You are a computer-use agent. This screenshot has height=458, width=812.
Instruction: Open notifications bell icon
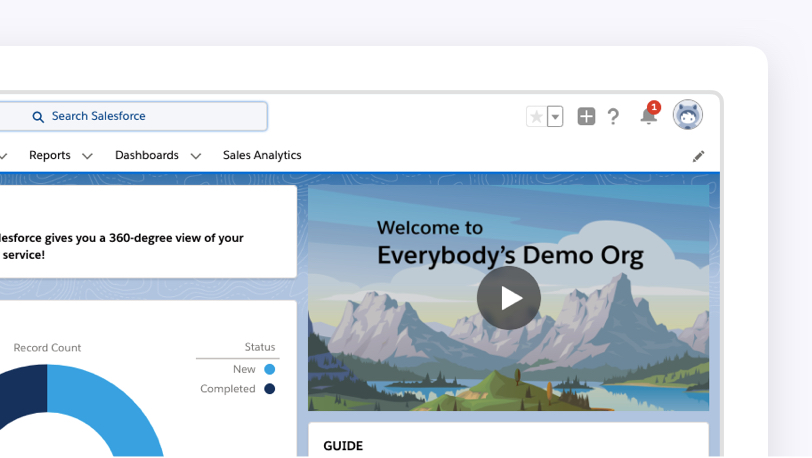tap(648, 115)
